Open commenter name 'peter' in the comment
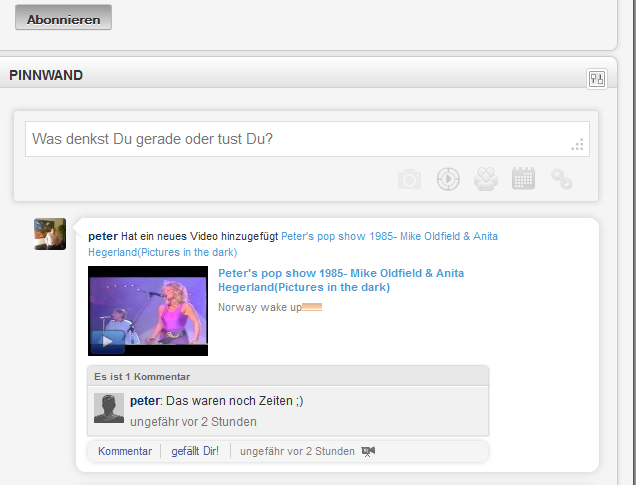Image resolution: width=636 pixels, height=485 pixels. 145,401
